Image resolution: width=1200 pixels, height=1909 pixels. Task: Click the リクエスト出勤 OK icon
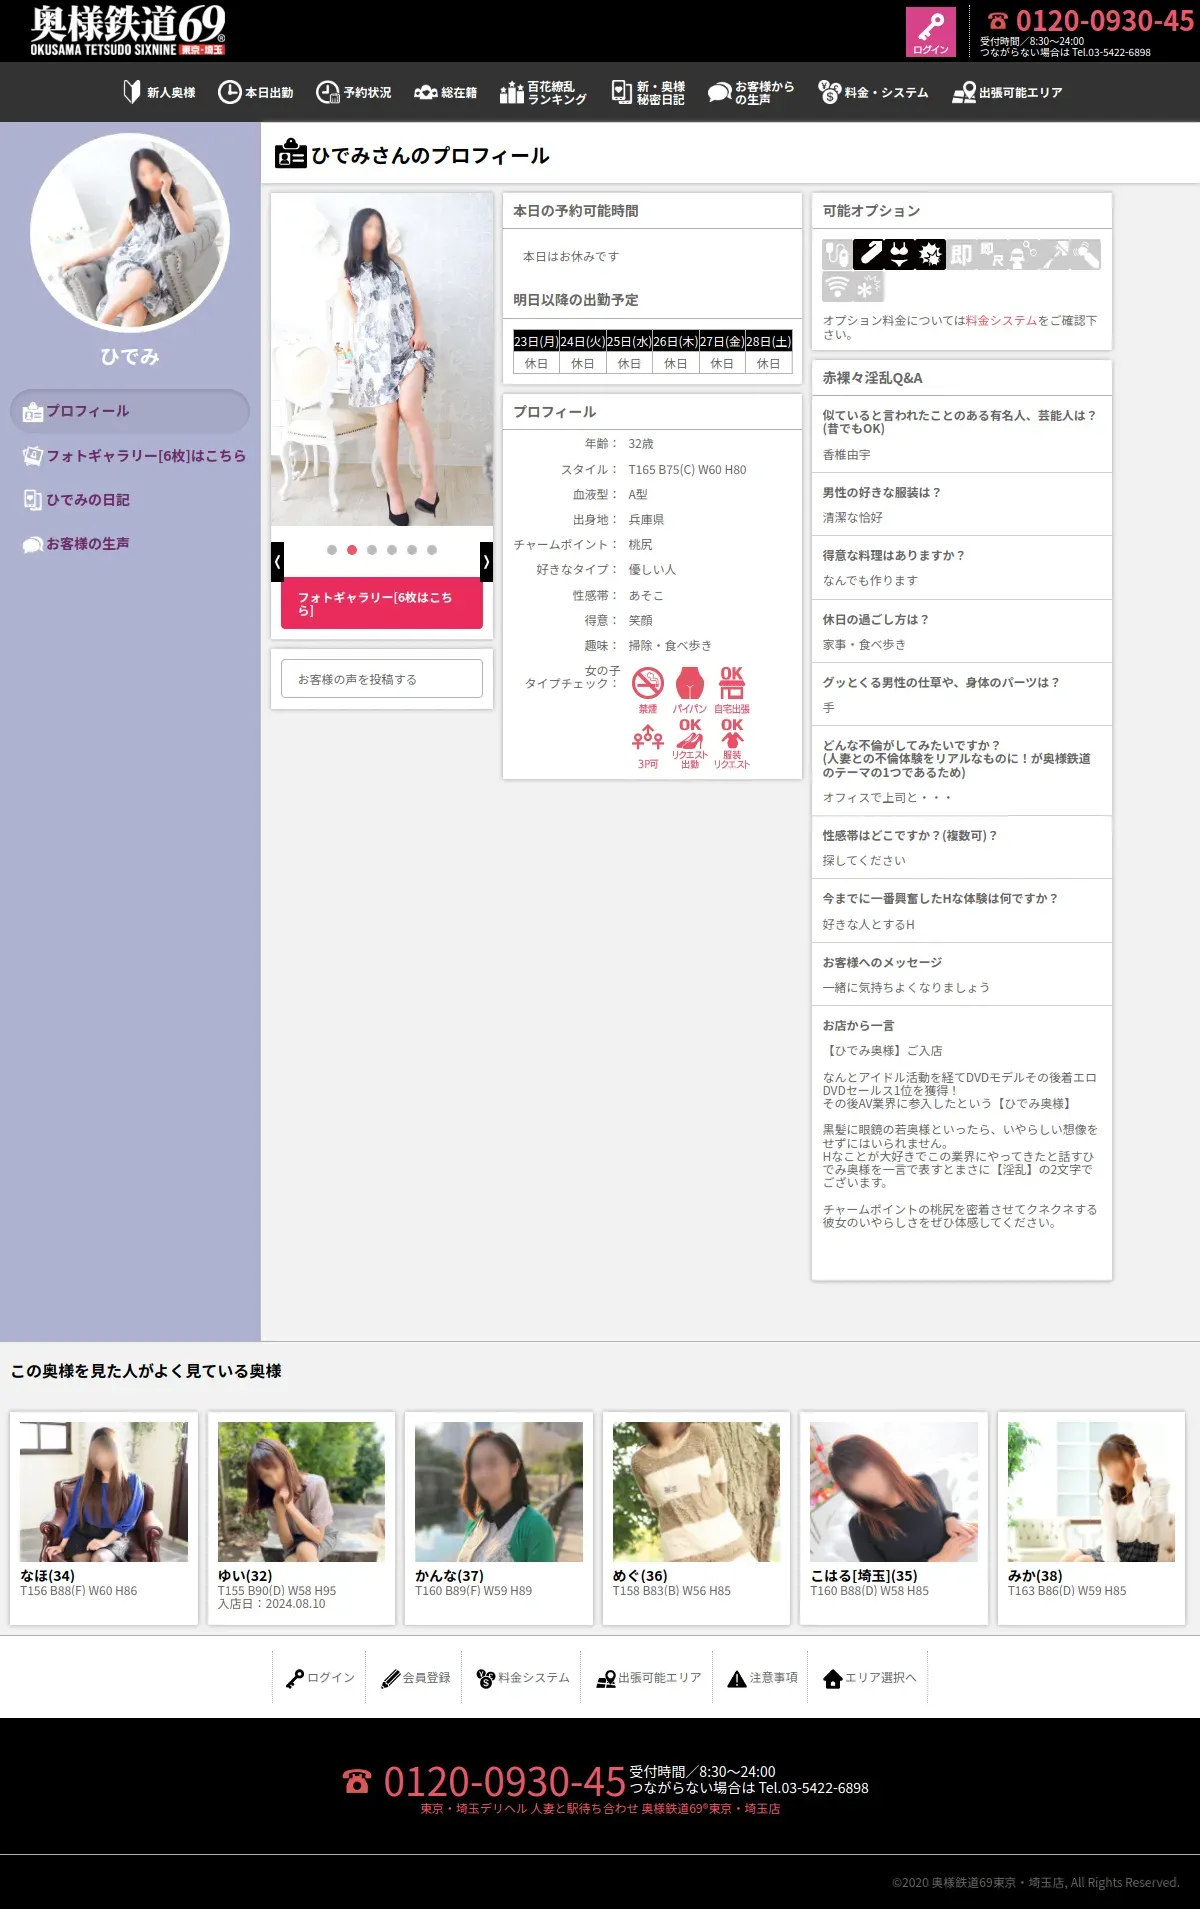tap(690, 745)
